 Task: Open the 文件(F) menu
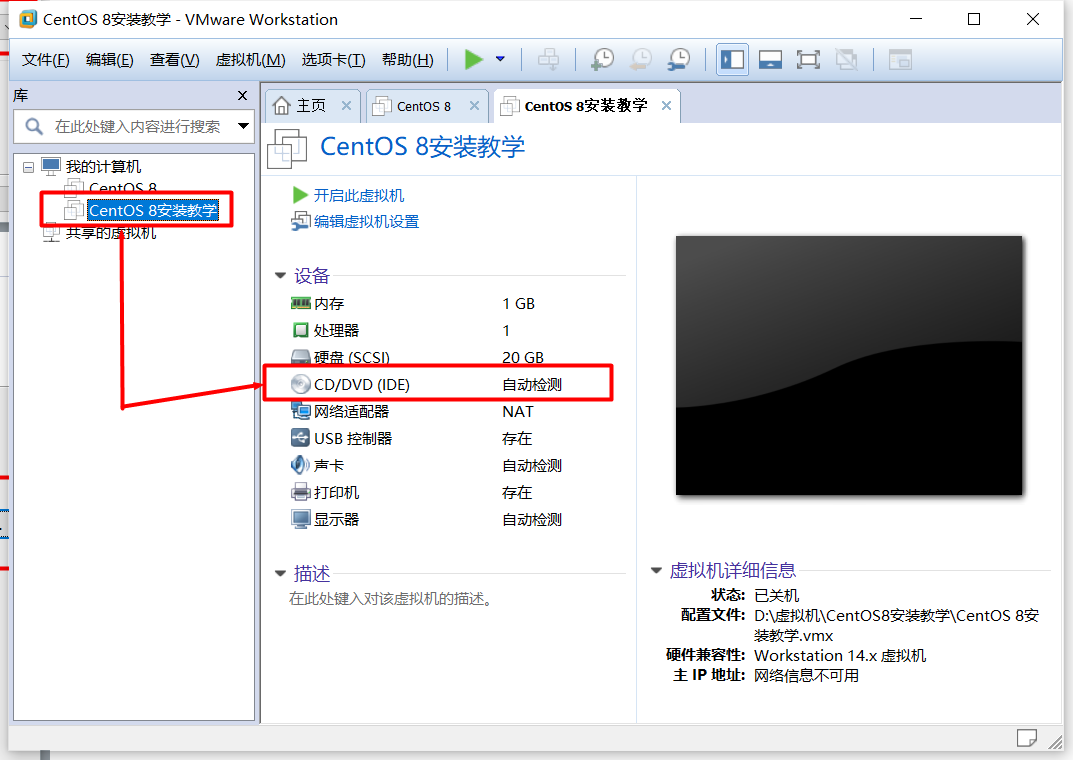46,60
